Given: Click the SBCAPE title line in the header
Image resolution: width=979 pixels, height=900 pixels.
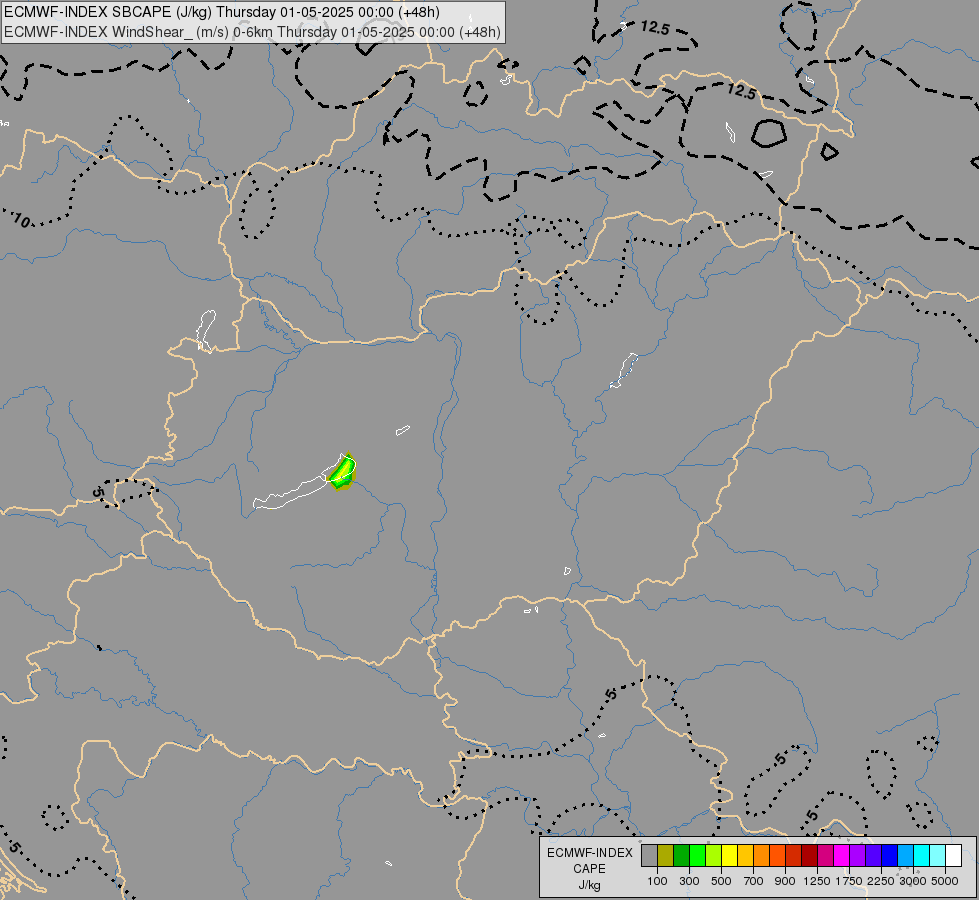Looking at the screenshot, I should pyautogui.click(x=222, y=12).
